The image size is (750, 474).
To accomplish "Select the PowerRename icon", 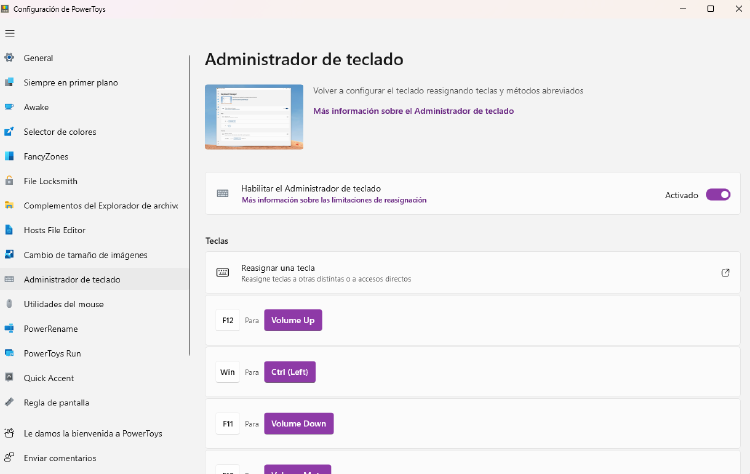I will [10, 329].
